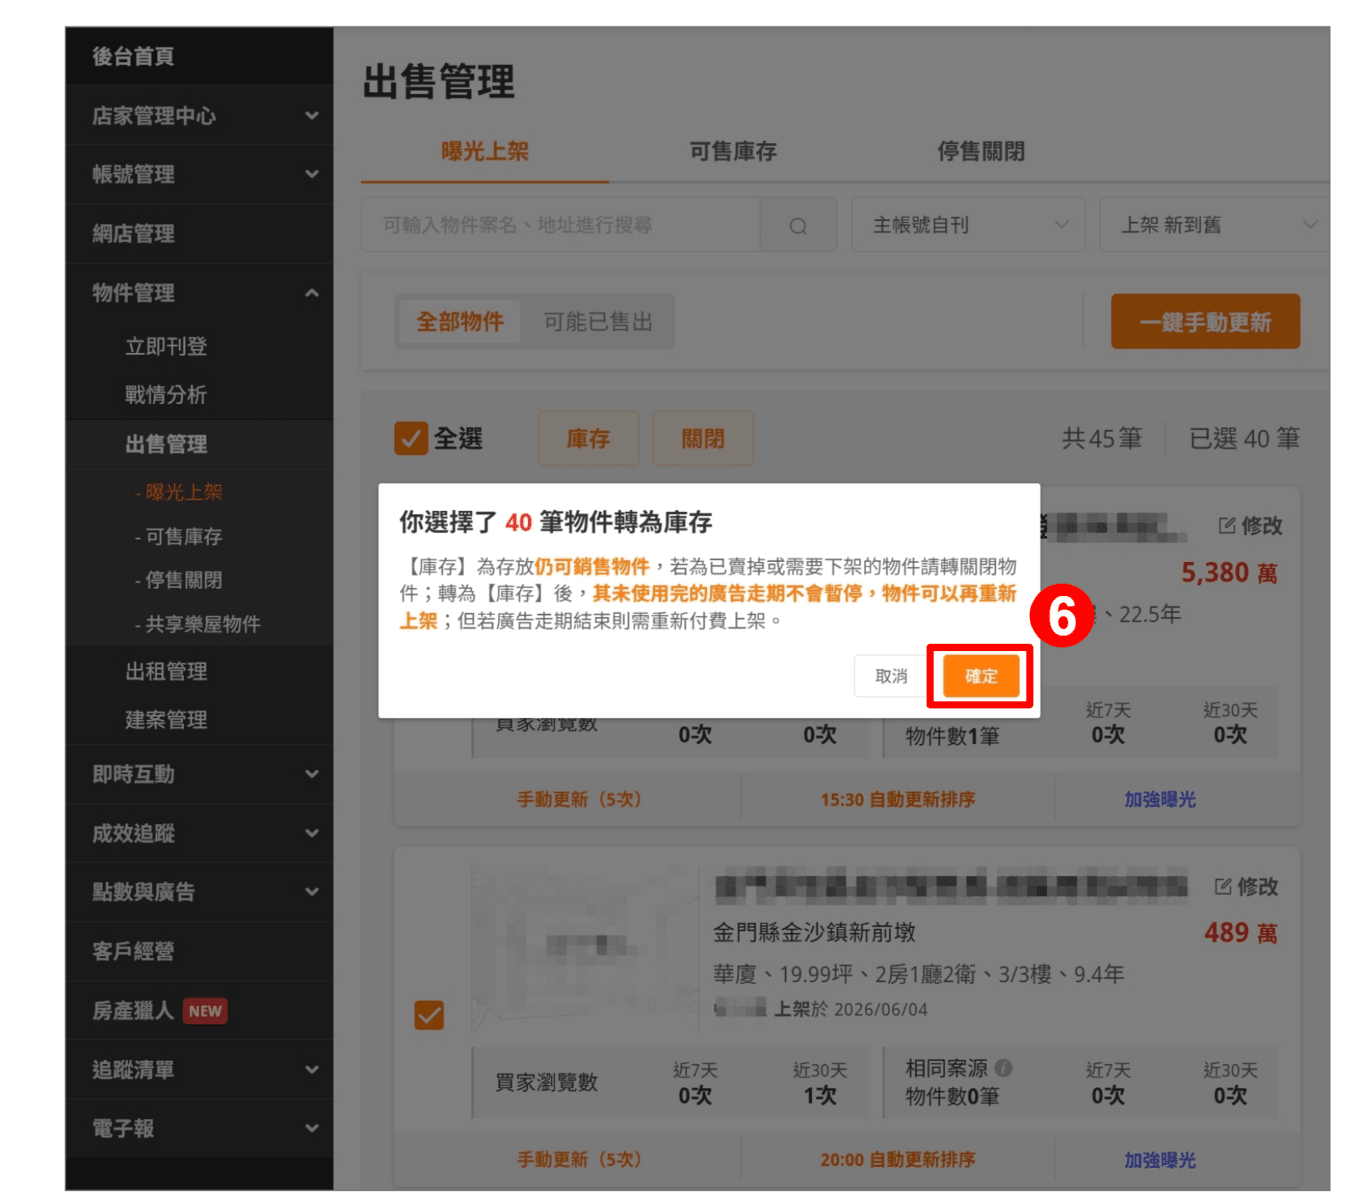This screenshot has width=1354, height=1200.
Task: Click the edit icon beside 5,380 萬 listing
Action: 1227,525
